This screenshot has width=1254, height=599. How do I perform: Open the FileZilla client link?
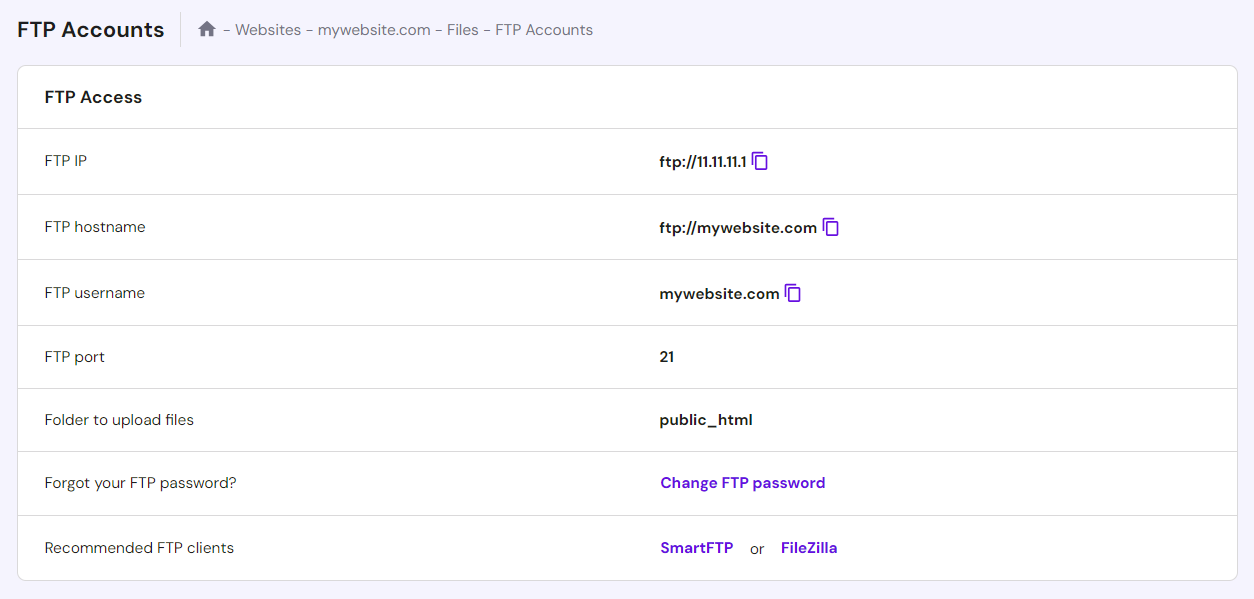click(808, 548)
